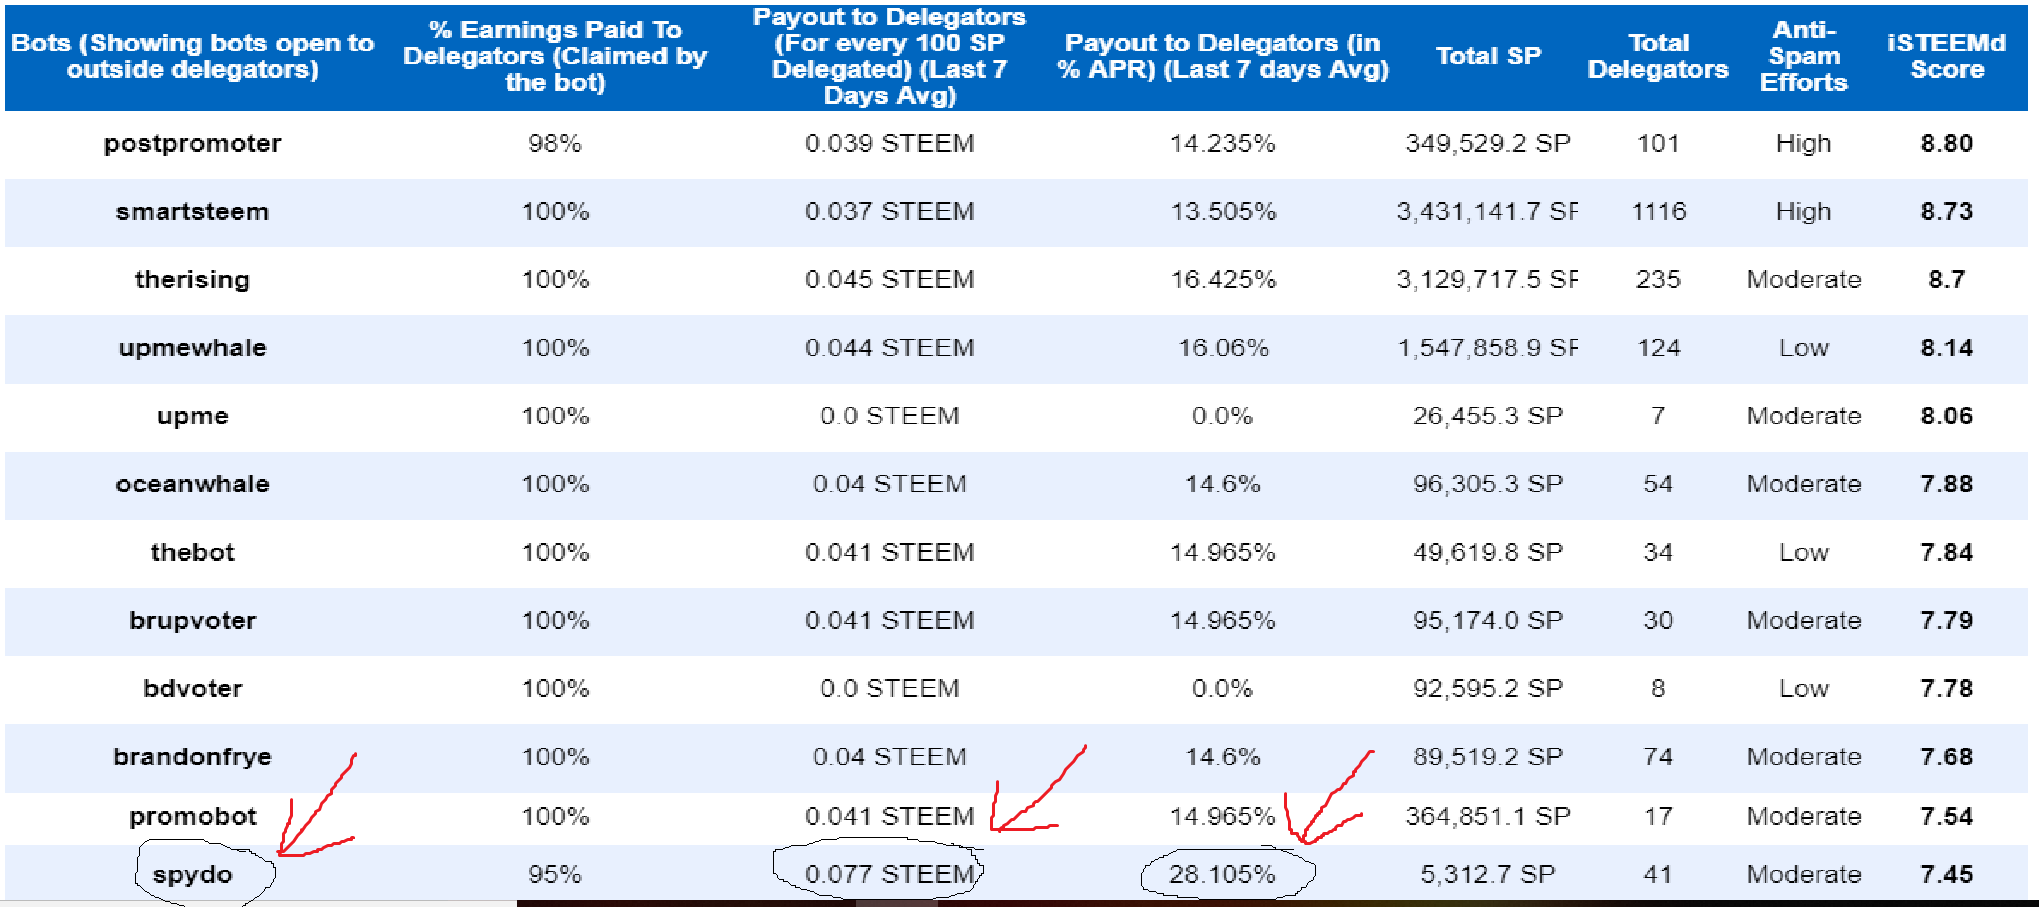Select the '16.06%' APR value
Viewport: 2039px width, 907px height.
[1223, 348]
